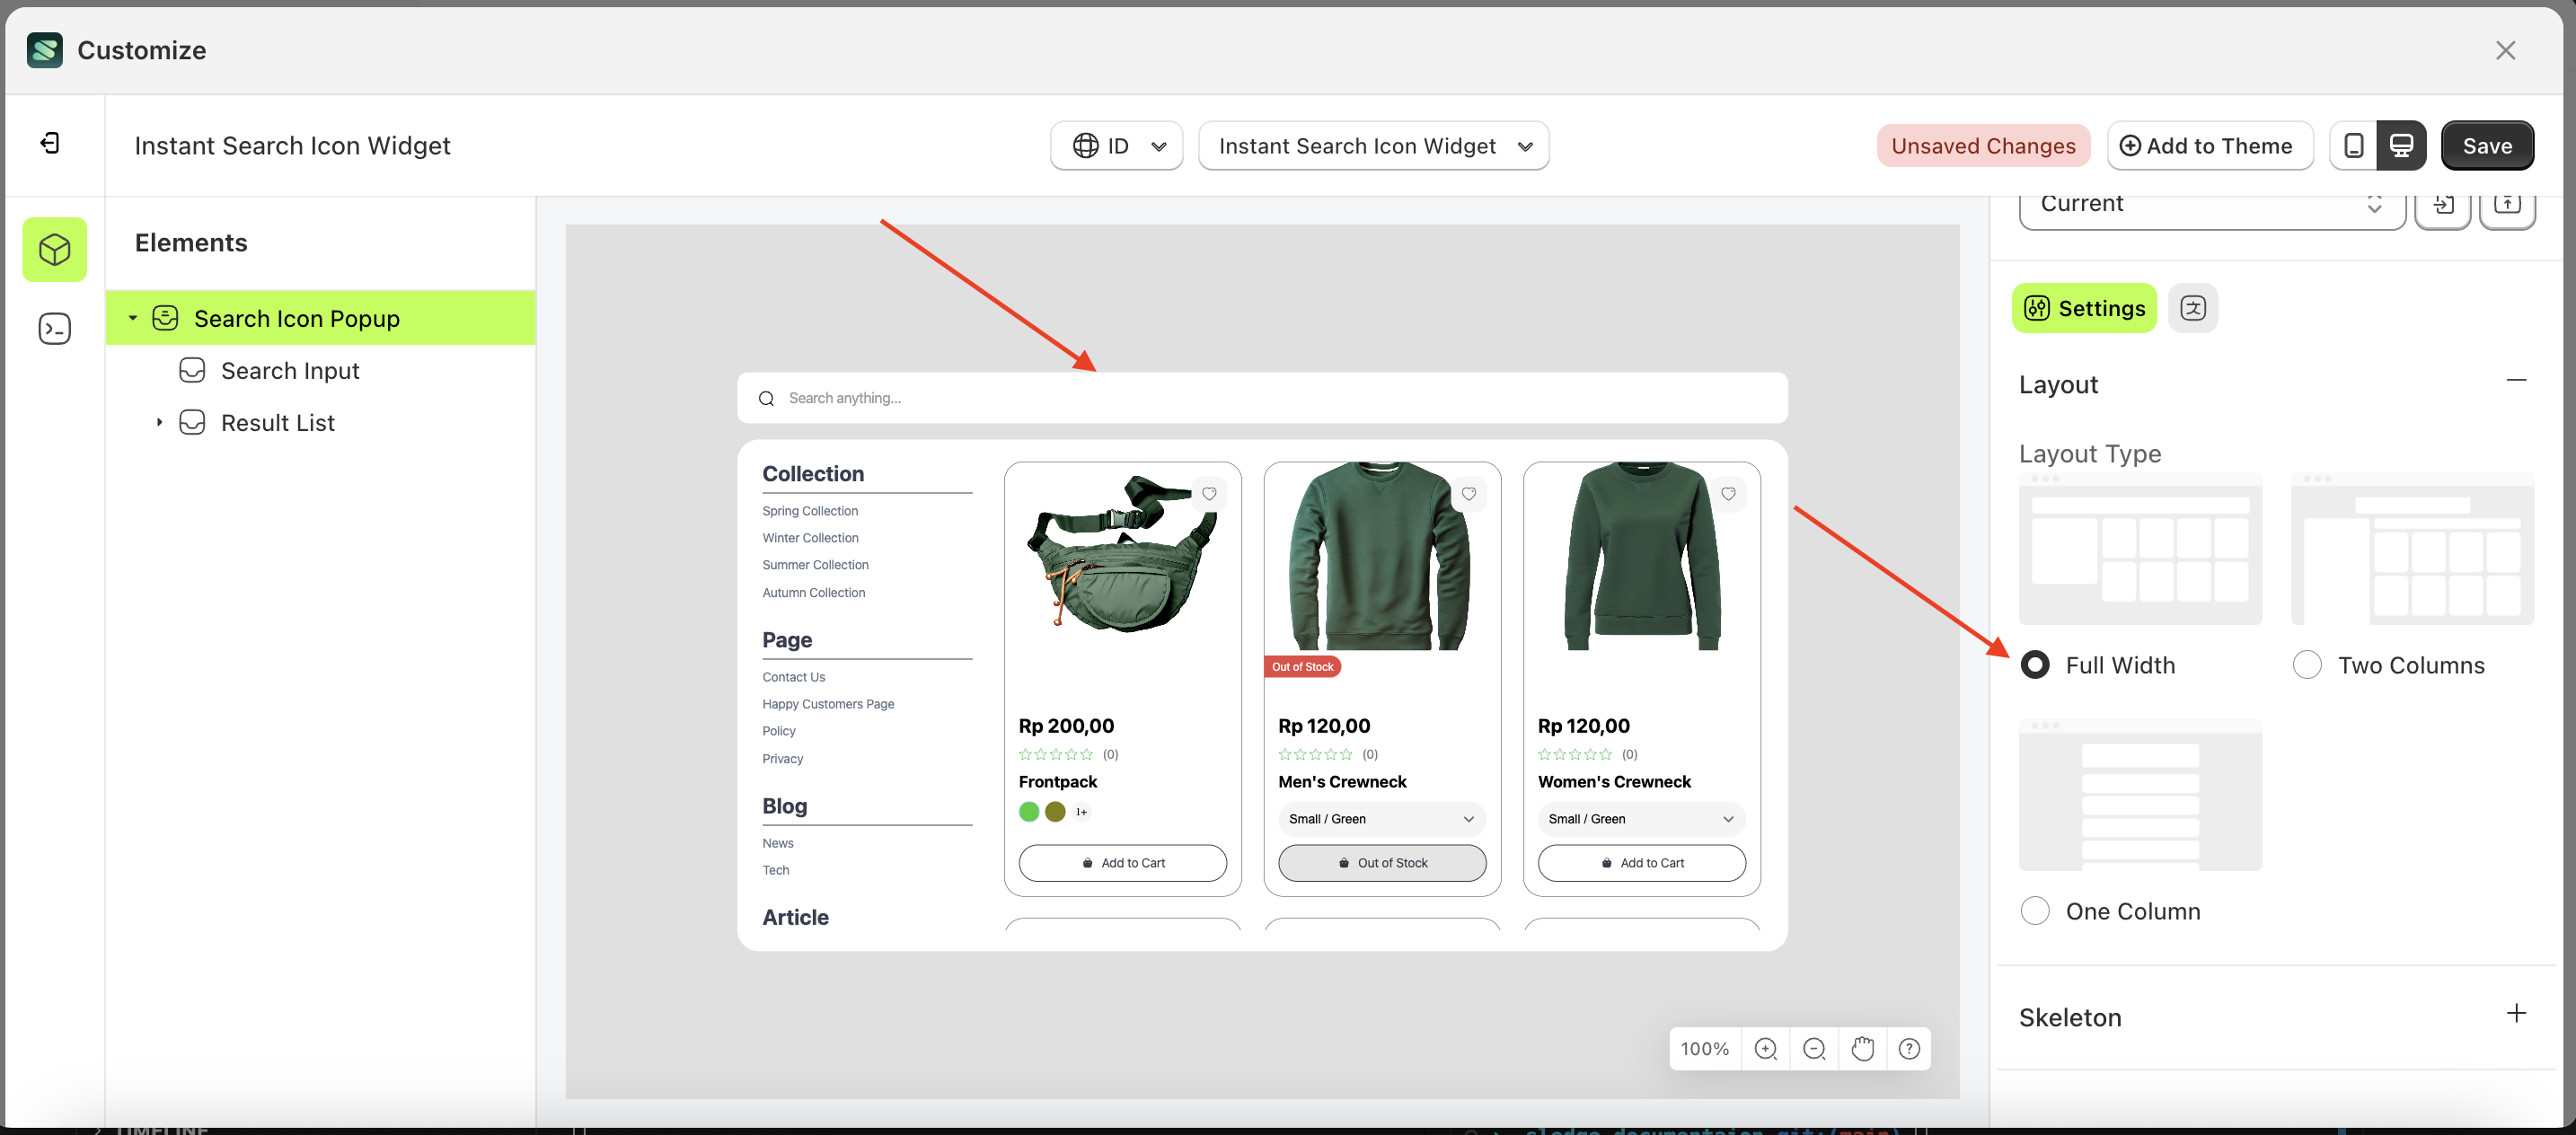Switch to mobile preview device icon
The image size is (2576, 1135).
(2353, 146)
